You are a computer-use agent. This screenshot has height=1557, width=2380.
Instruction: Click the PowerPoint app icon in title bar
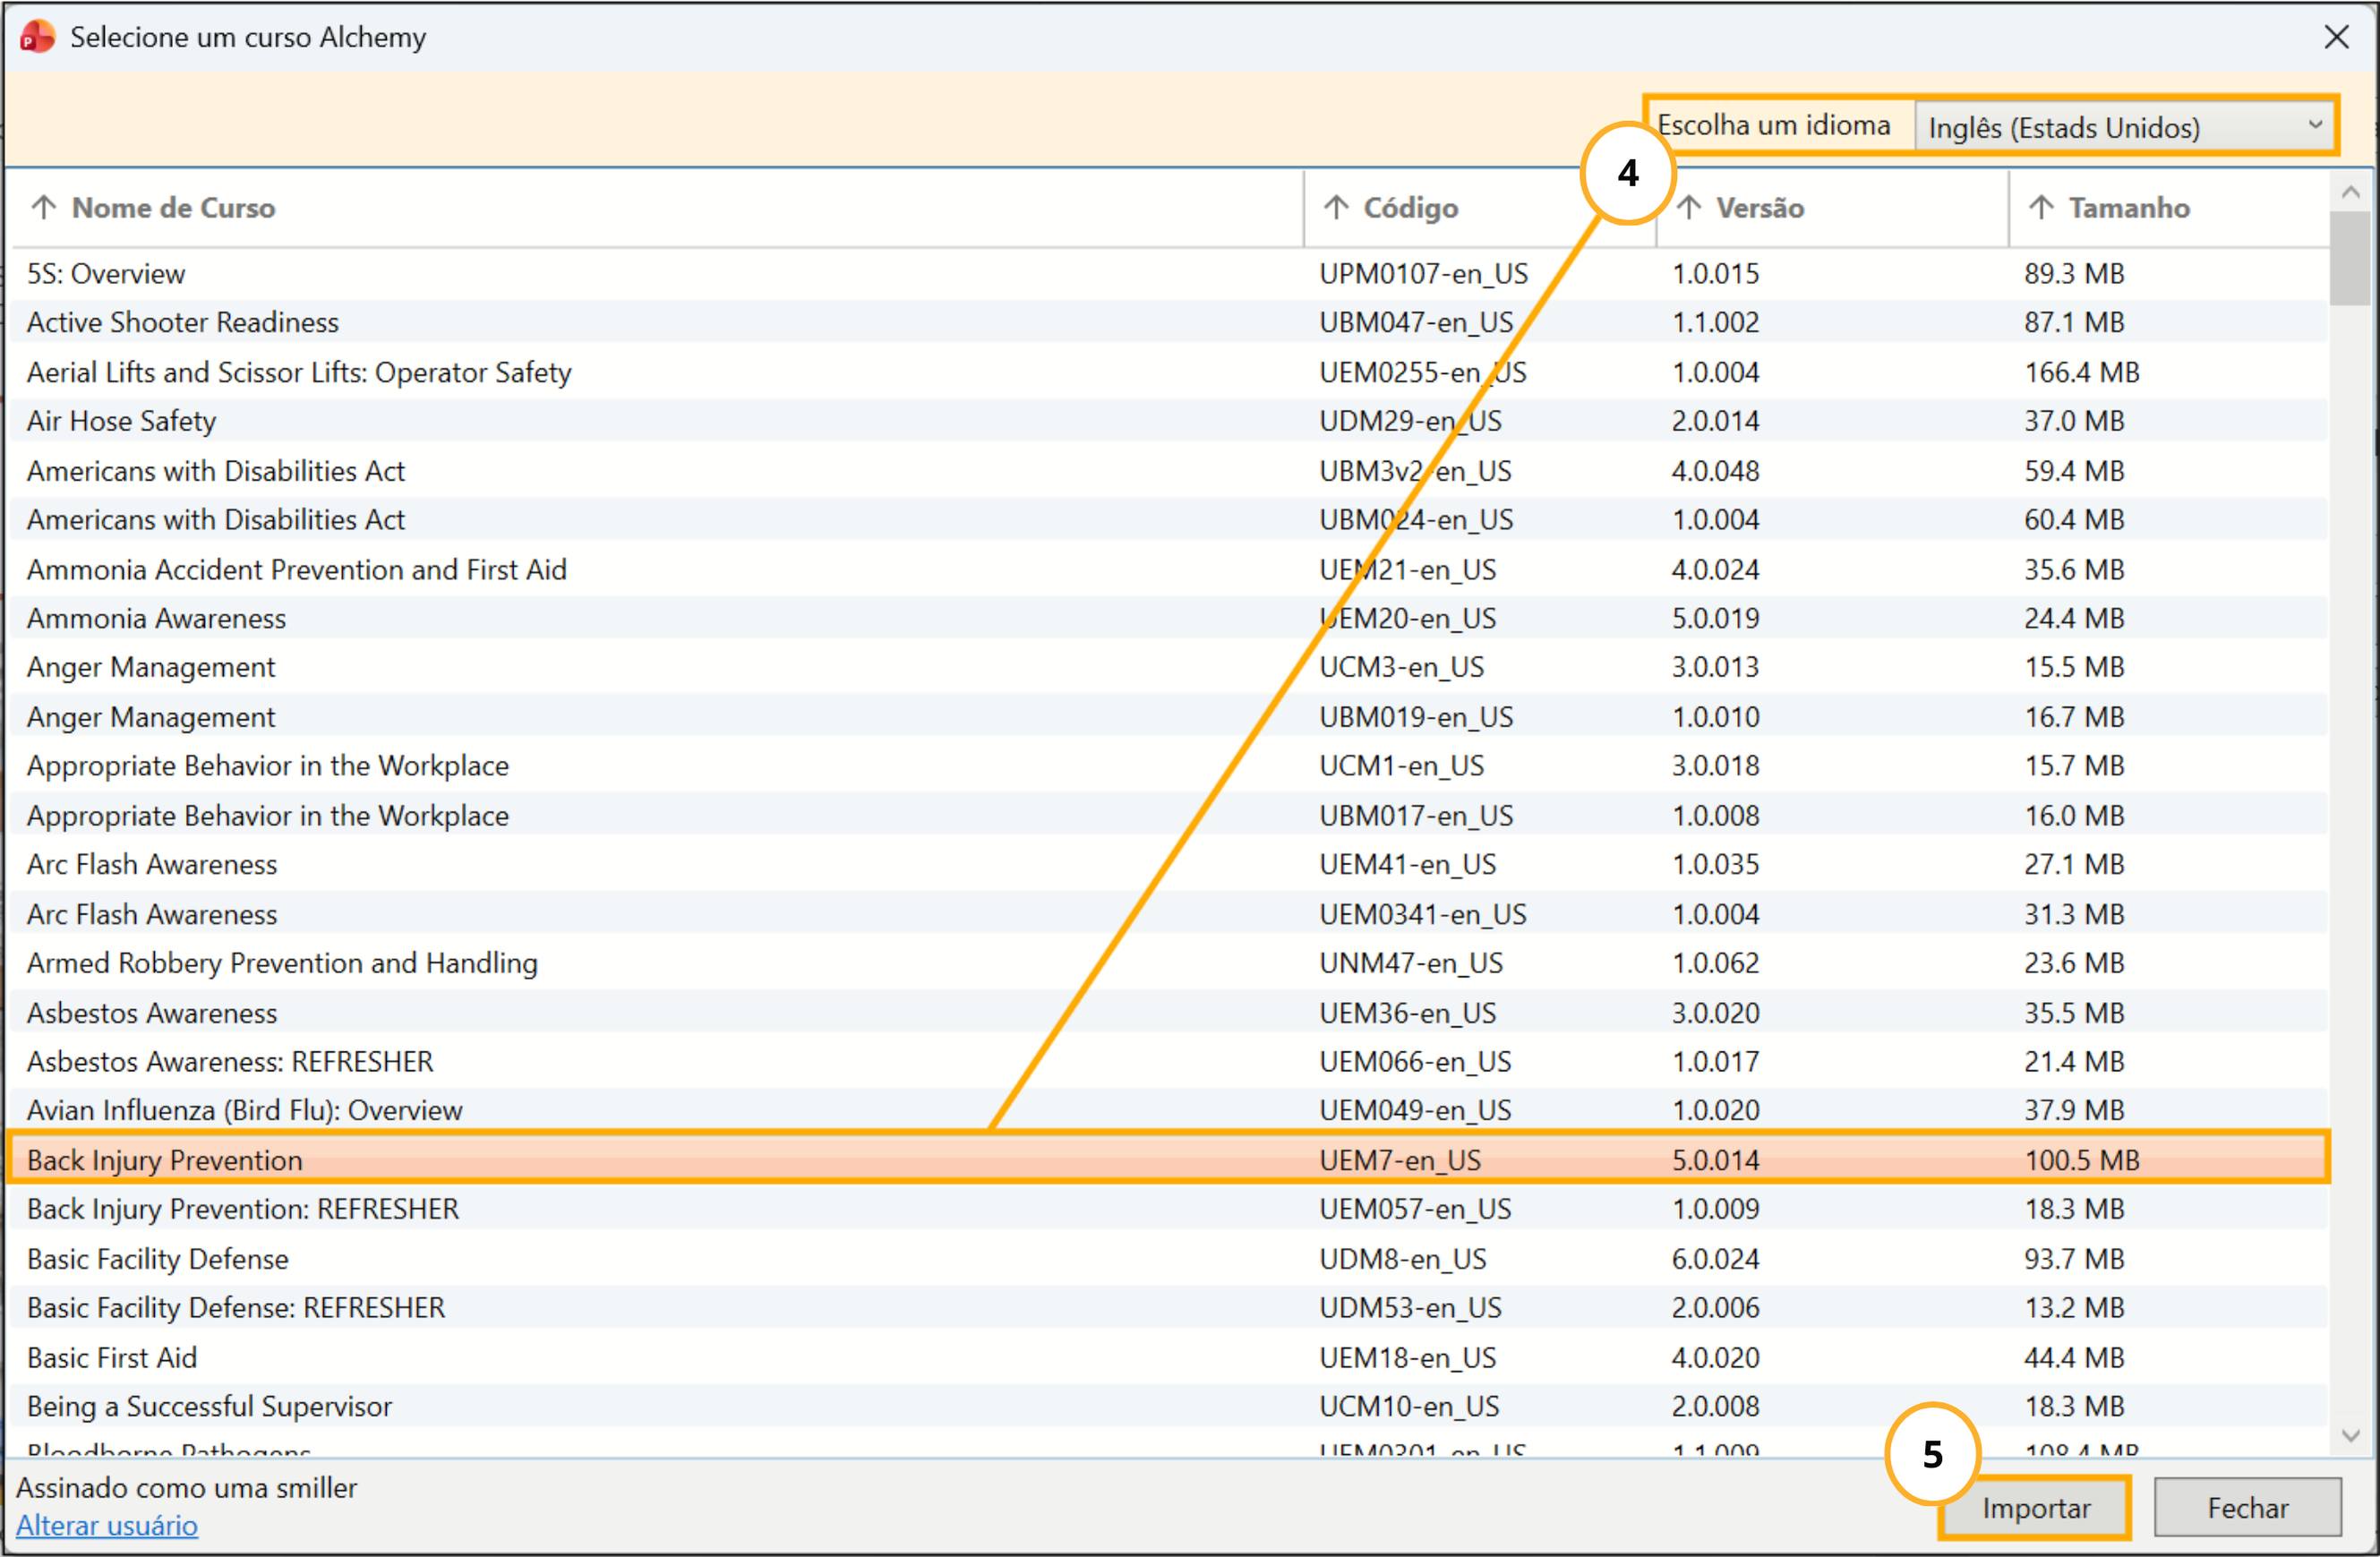(x=38, y=37)
